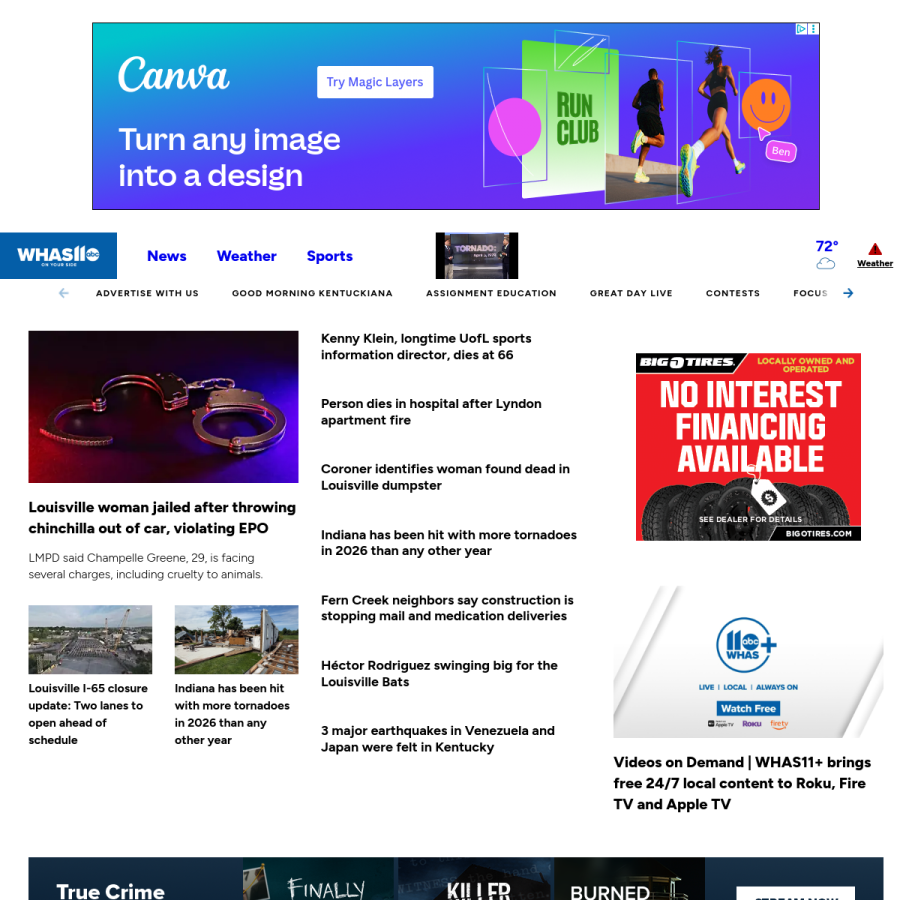Click the Try Magic Layers button
This screenshot has height=900, width=900.
click(375, 82)
